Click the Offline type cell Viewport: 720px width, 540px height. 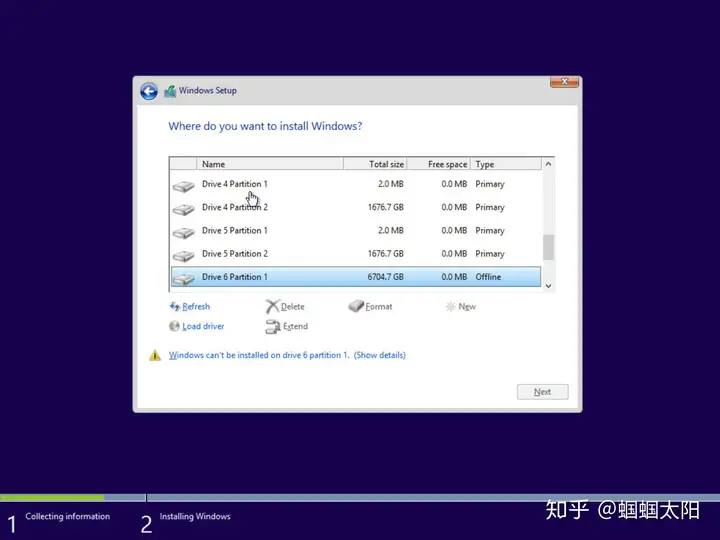tap(488, 277)
